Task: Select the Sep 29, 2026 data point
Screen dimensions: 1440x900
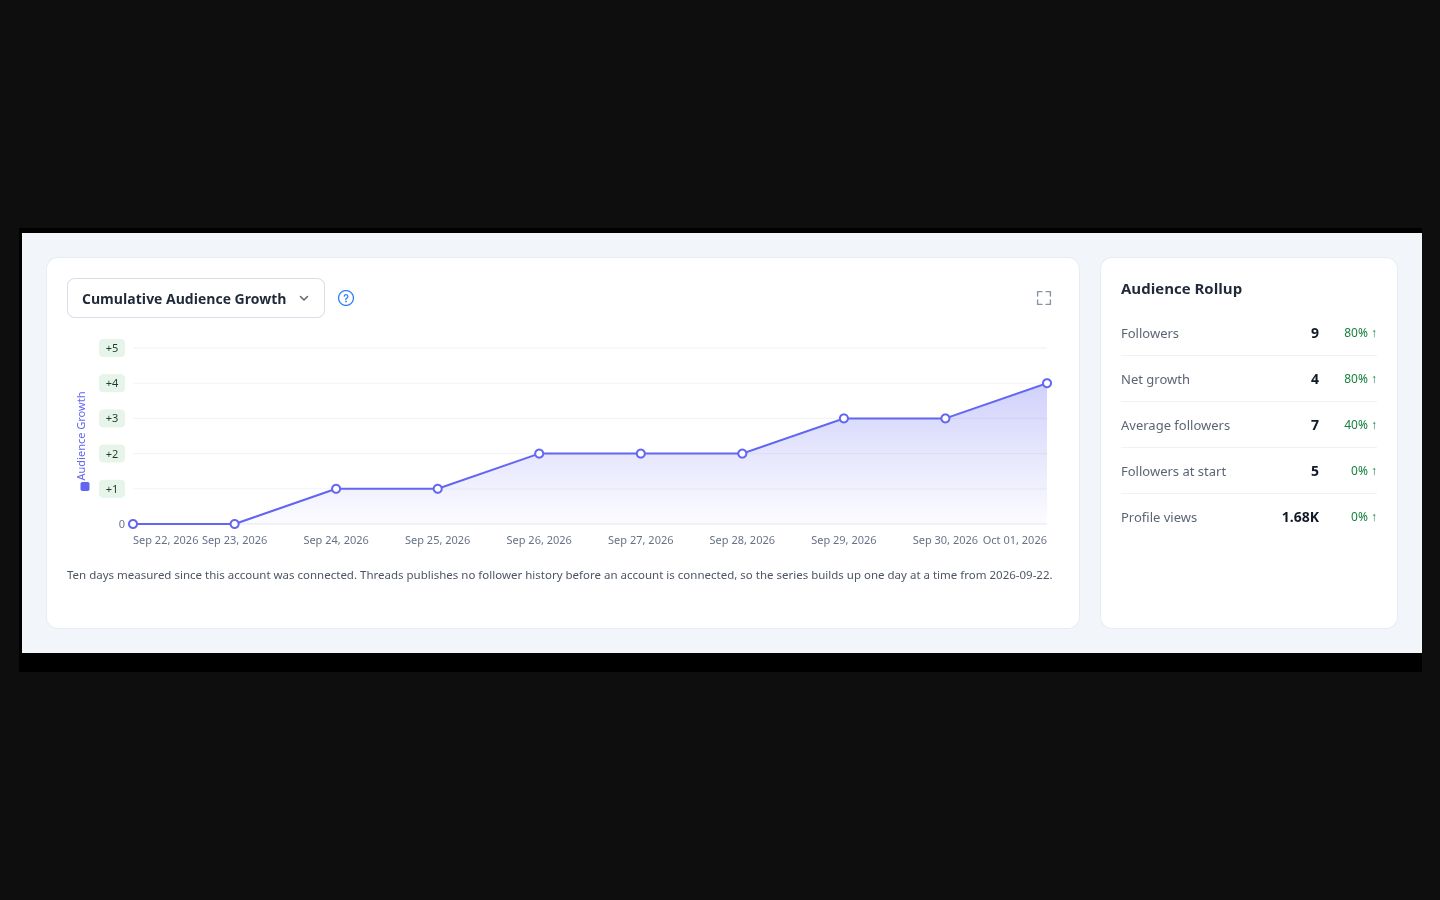Action: click(844, 418)
